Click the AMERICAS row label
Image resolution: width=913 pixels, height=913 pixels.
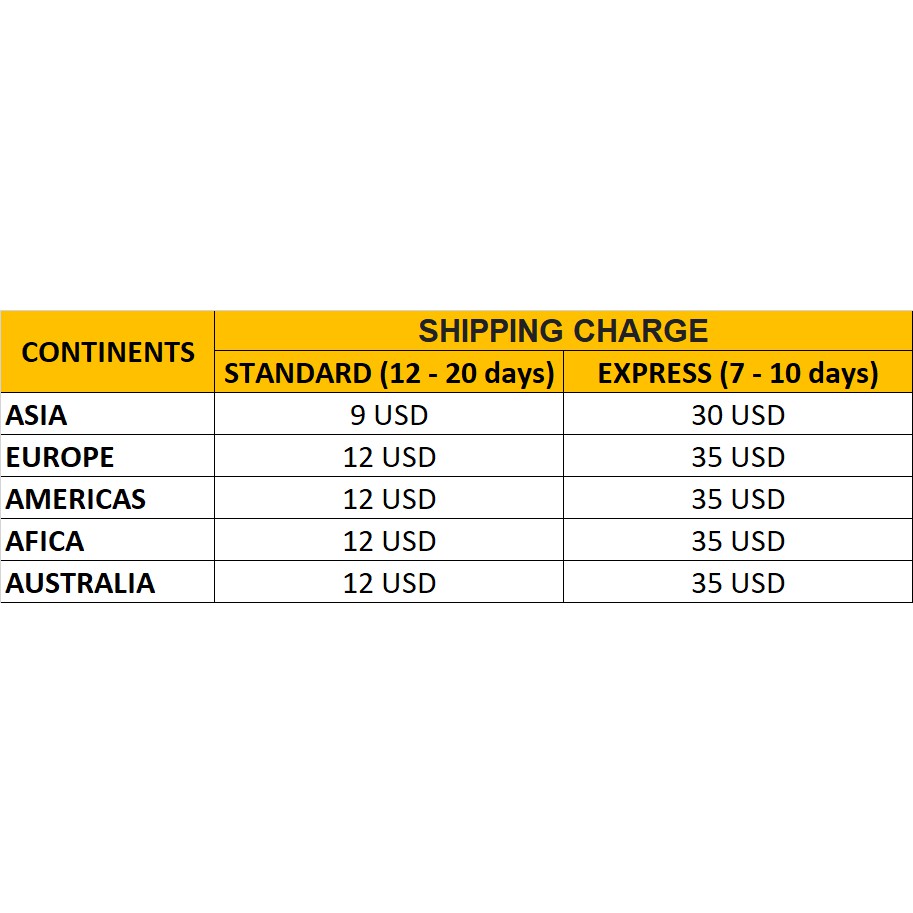pyautogui.click(x=76, y=499)
